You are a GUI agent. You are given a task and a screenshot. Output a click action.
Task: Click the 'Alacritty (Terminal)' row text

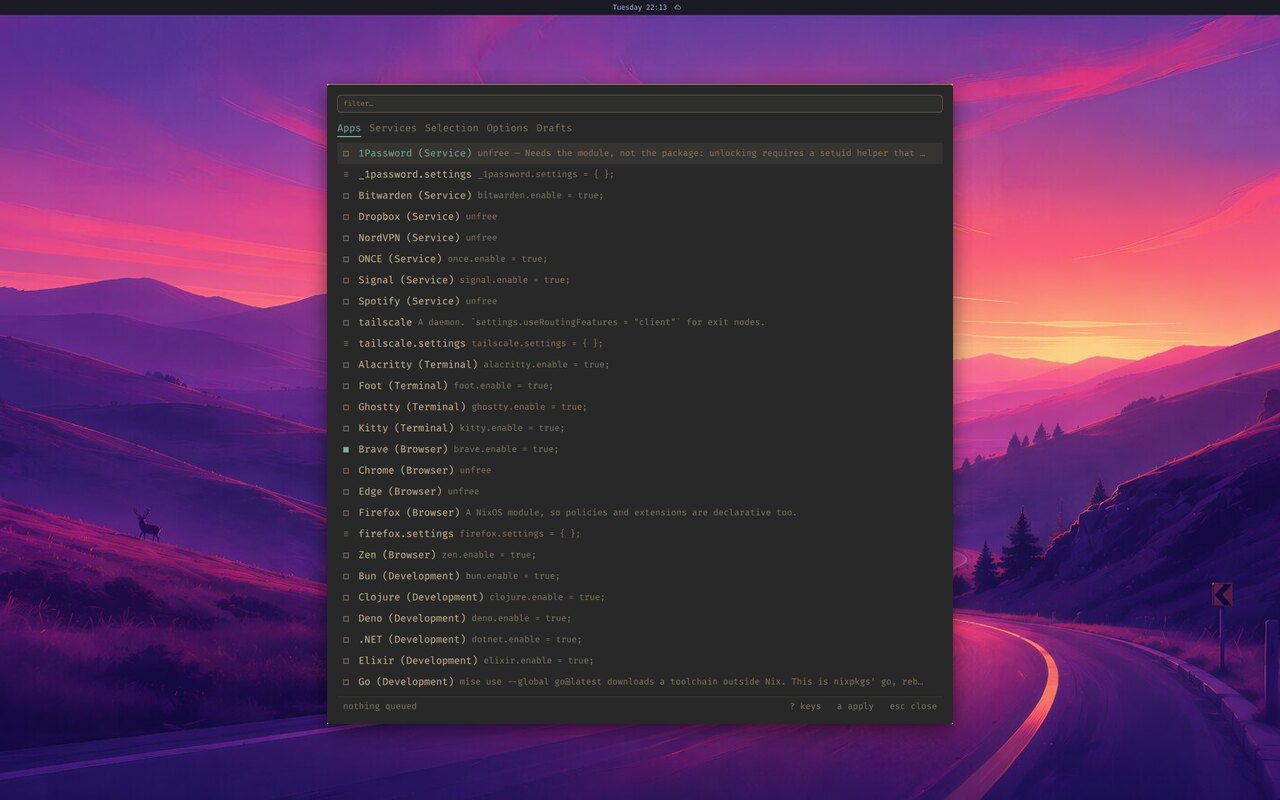click(418, 365)
